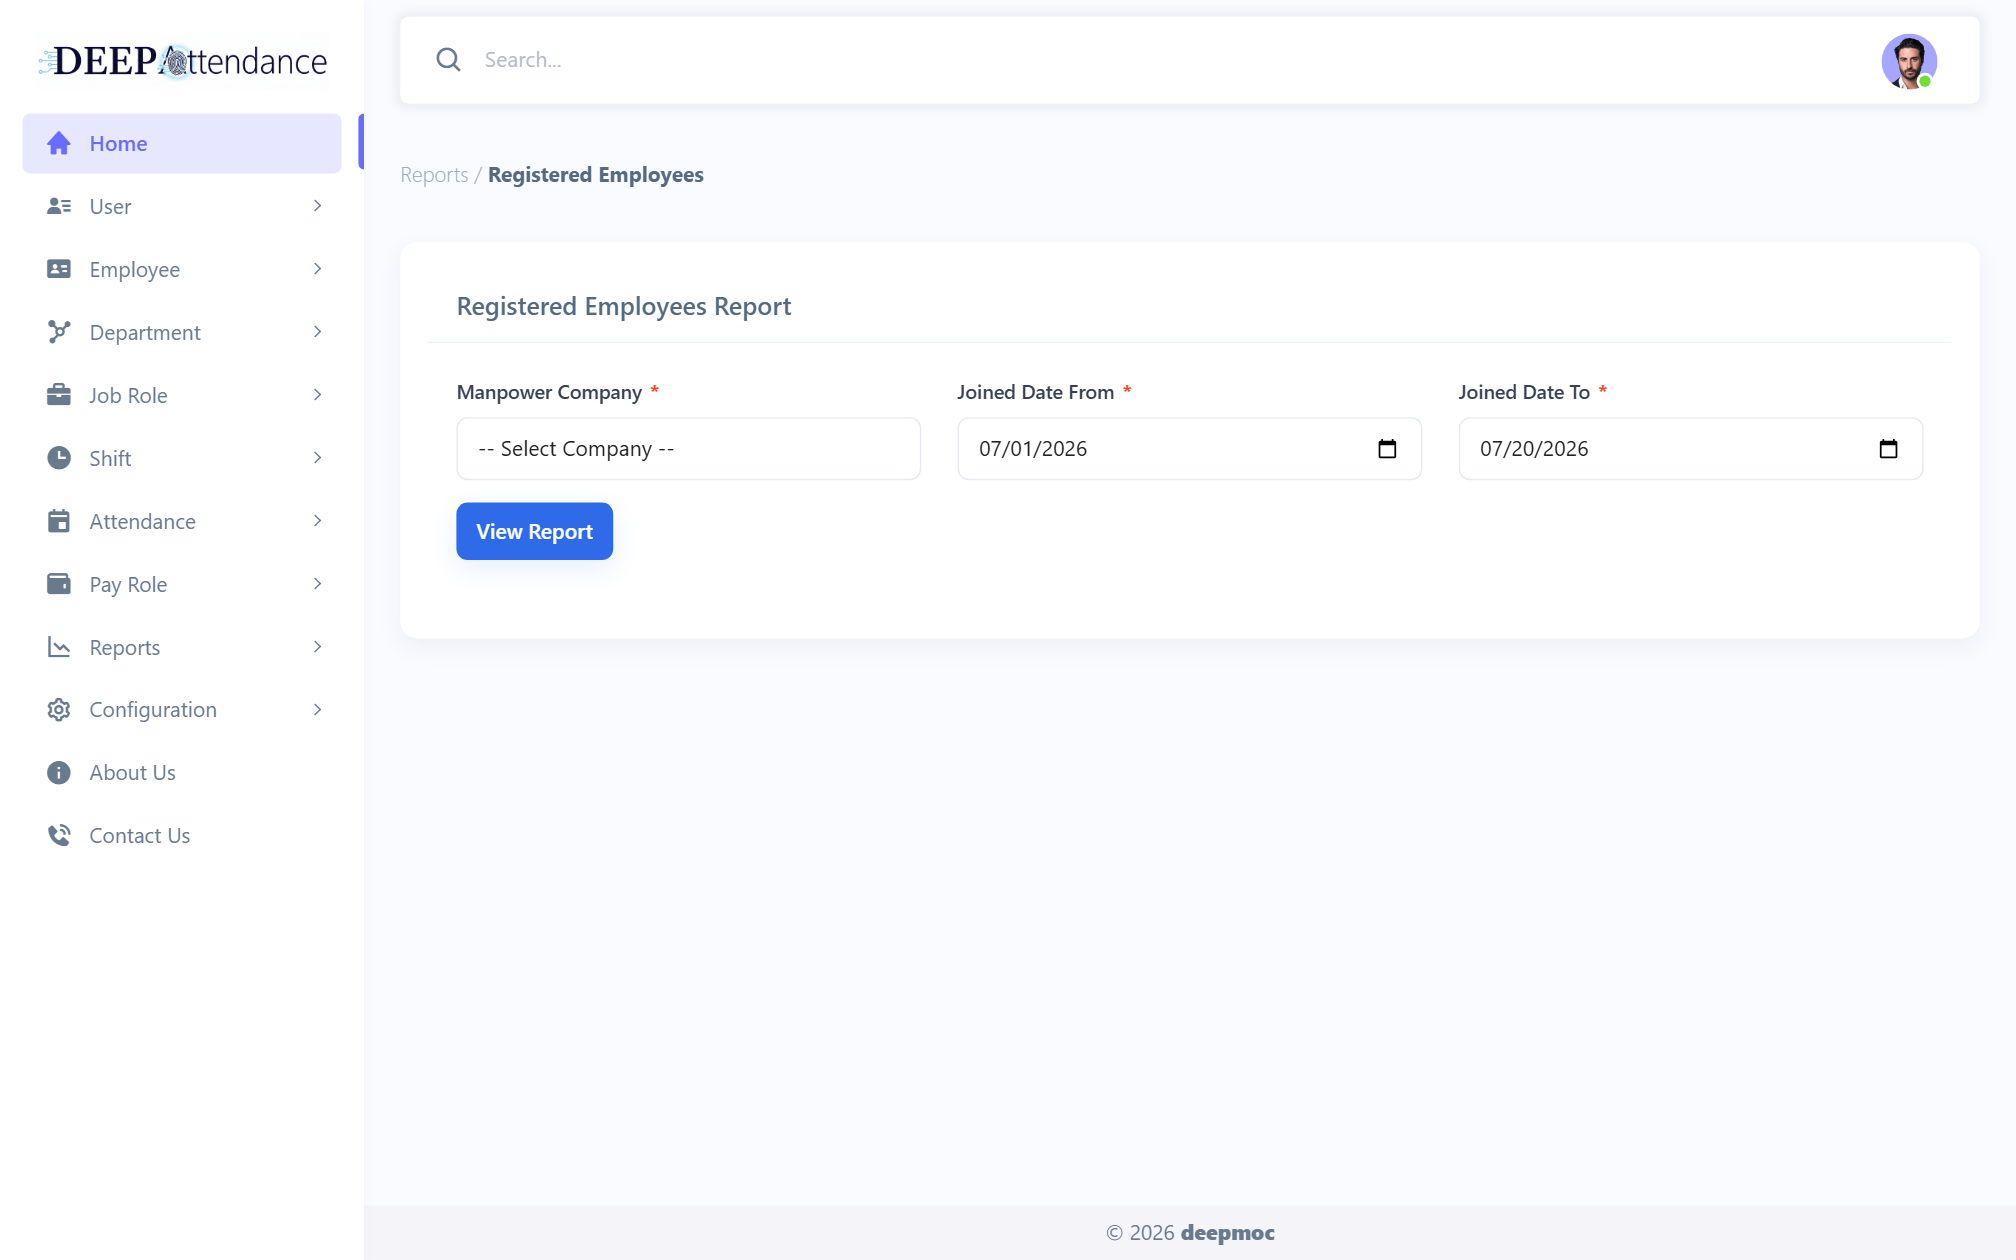
Task: Open the Job Role menu item
Action: tap(182, 395)
